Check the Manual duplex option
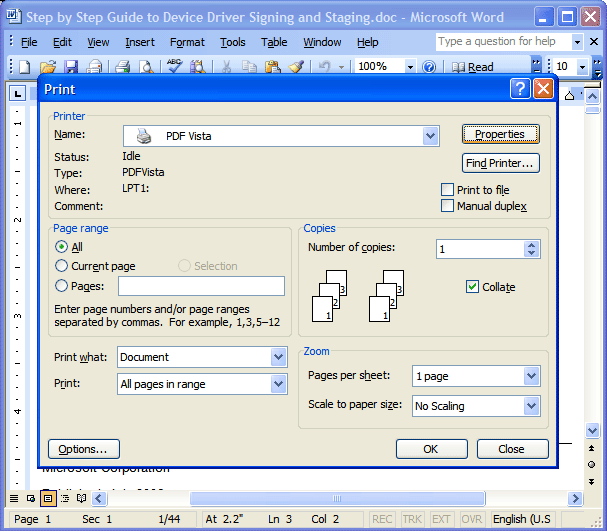 [x=448, y=206]
